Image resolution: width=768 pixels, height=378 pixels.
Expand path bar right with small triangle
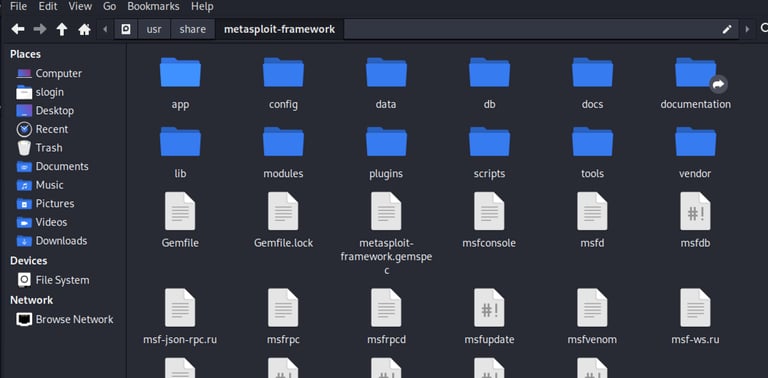coord(747,29)
